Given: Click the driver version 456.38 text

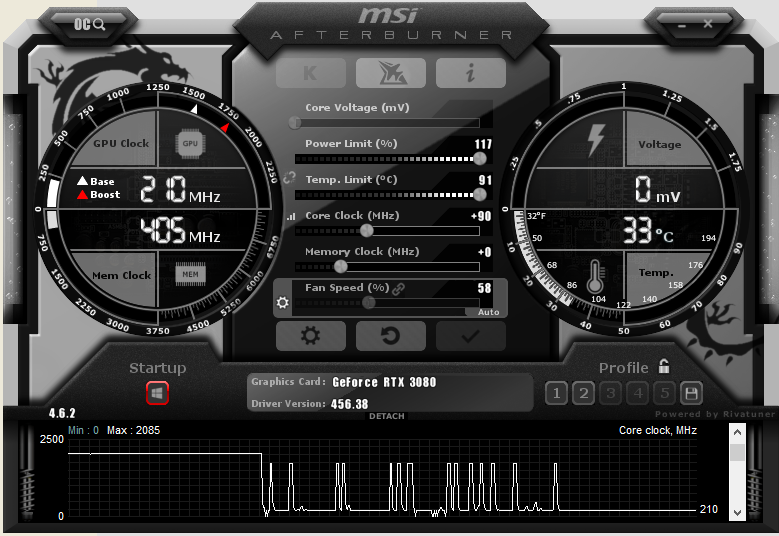Looking at the screenshot, I should click(x=349, y=404).
